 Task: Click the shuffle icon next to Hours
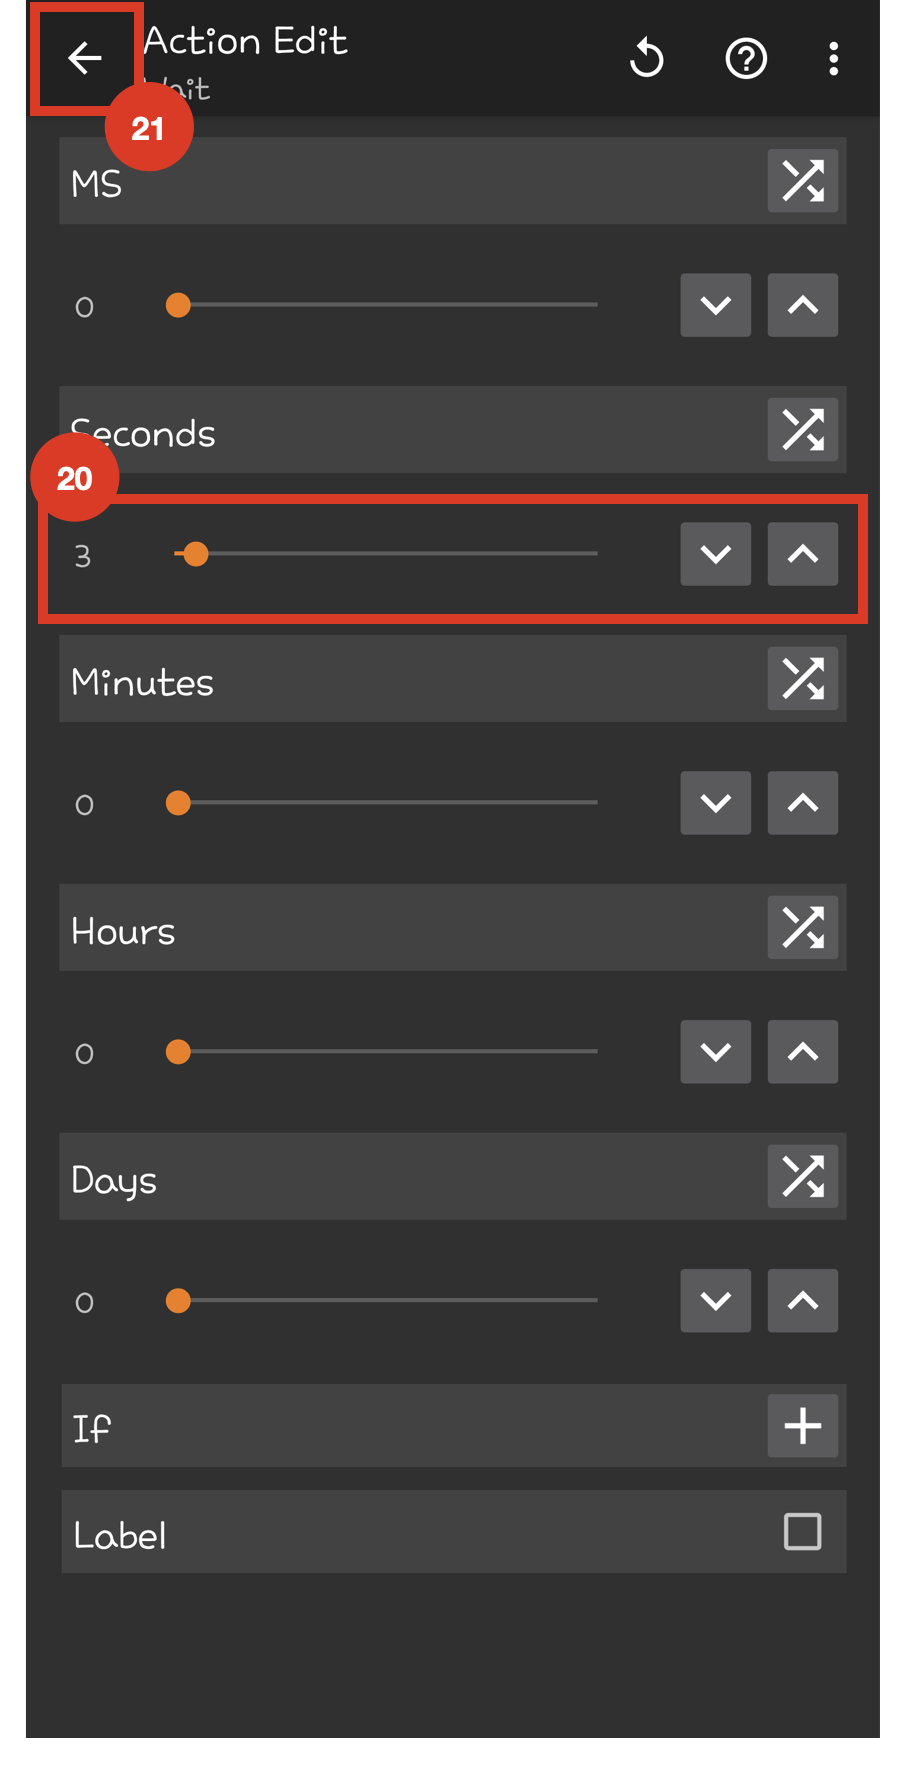802,927
